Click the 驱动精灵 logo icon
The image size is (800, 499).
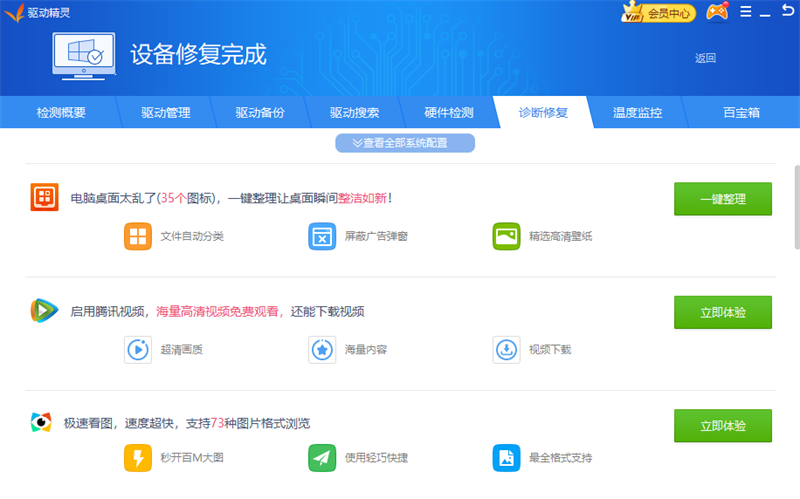[x=14, y=13]
